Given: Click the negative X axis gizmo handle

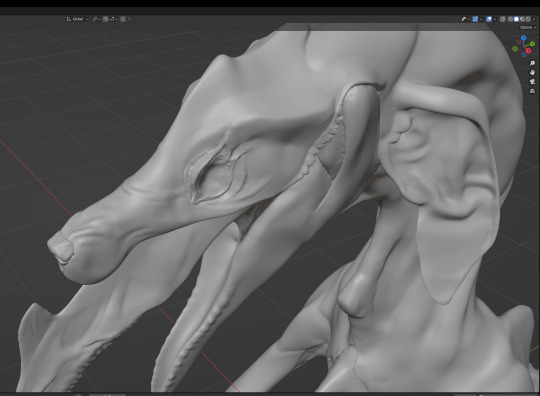Looking at the screenshot, I should coord(519,42).
